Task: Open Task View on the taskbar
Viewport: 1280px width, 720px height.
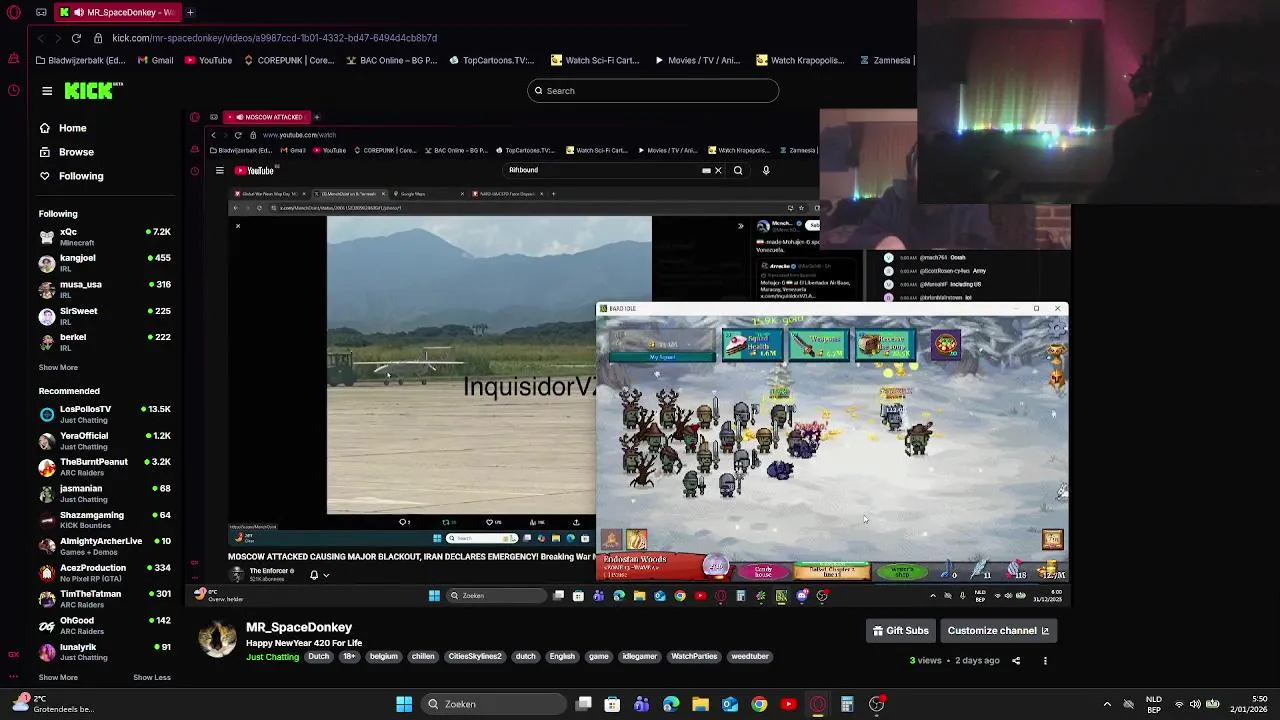Action: 584,704
